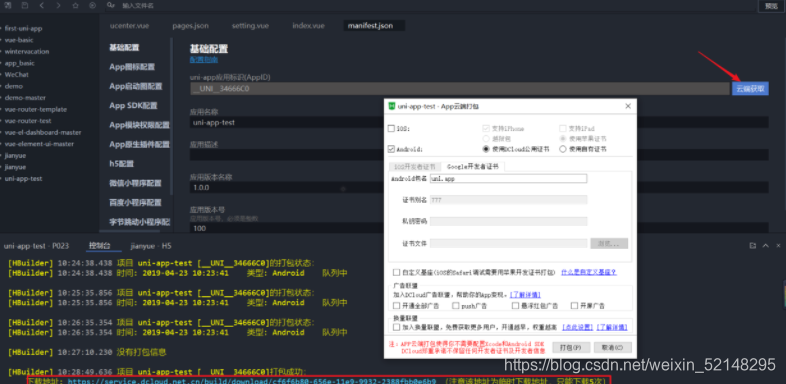Expand the vue-el-dashboard-master project

click(2, 132)
